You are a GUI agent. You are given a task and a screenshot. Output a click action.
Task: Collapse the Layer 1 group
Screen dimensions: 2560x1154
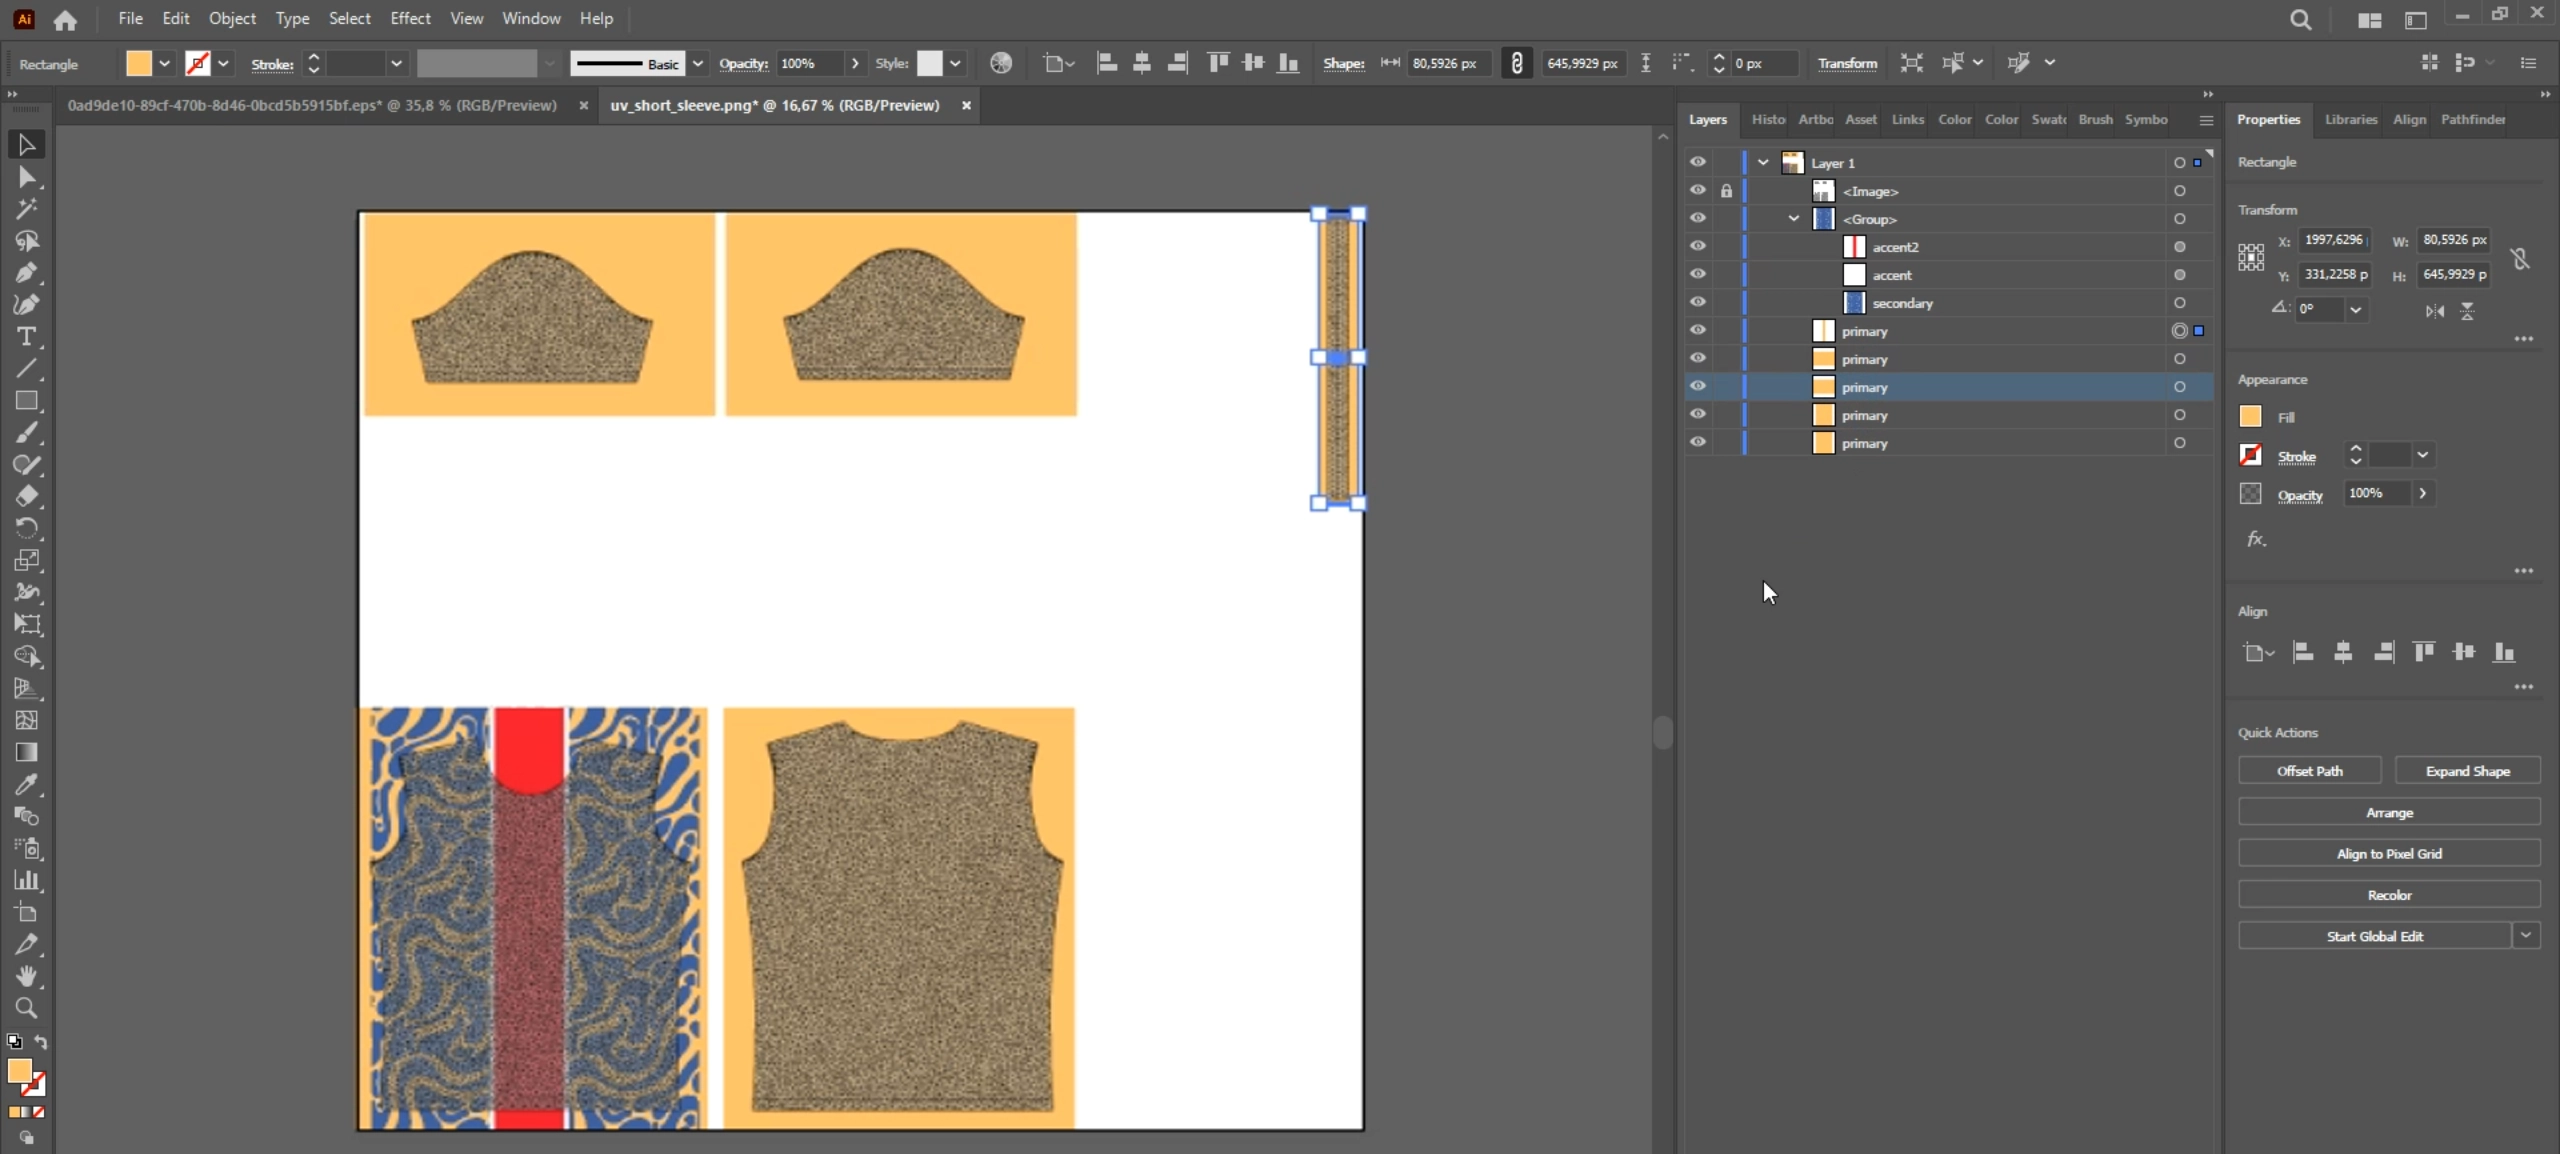[1762, 162]
